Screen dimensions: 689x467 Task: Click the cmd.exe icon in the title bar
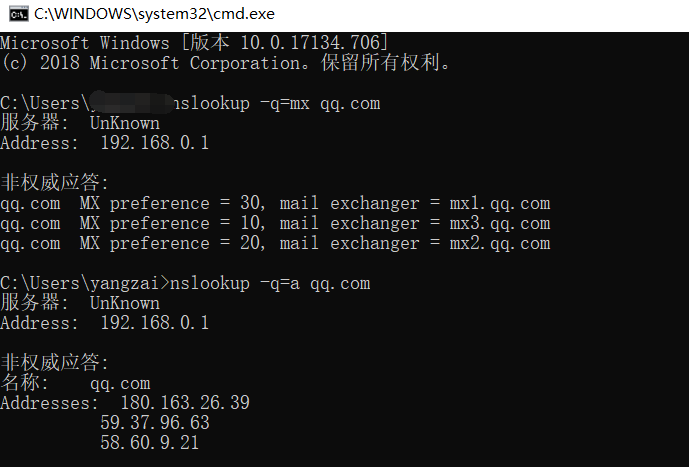pyautogui.click(x=18, y=14)
